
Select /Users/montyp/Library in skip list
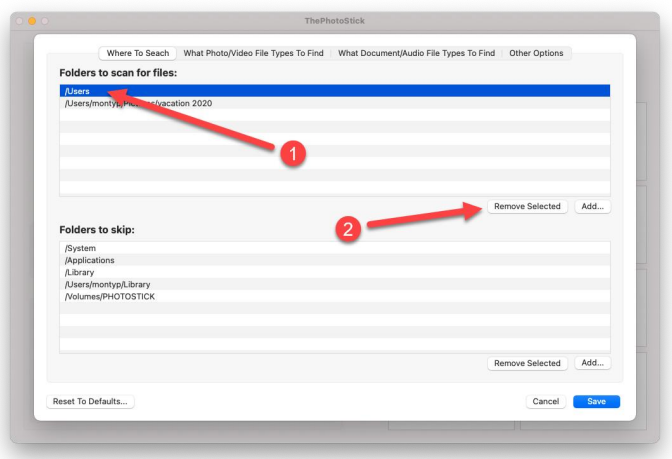pos(335,284)
